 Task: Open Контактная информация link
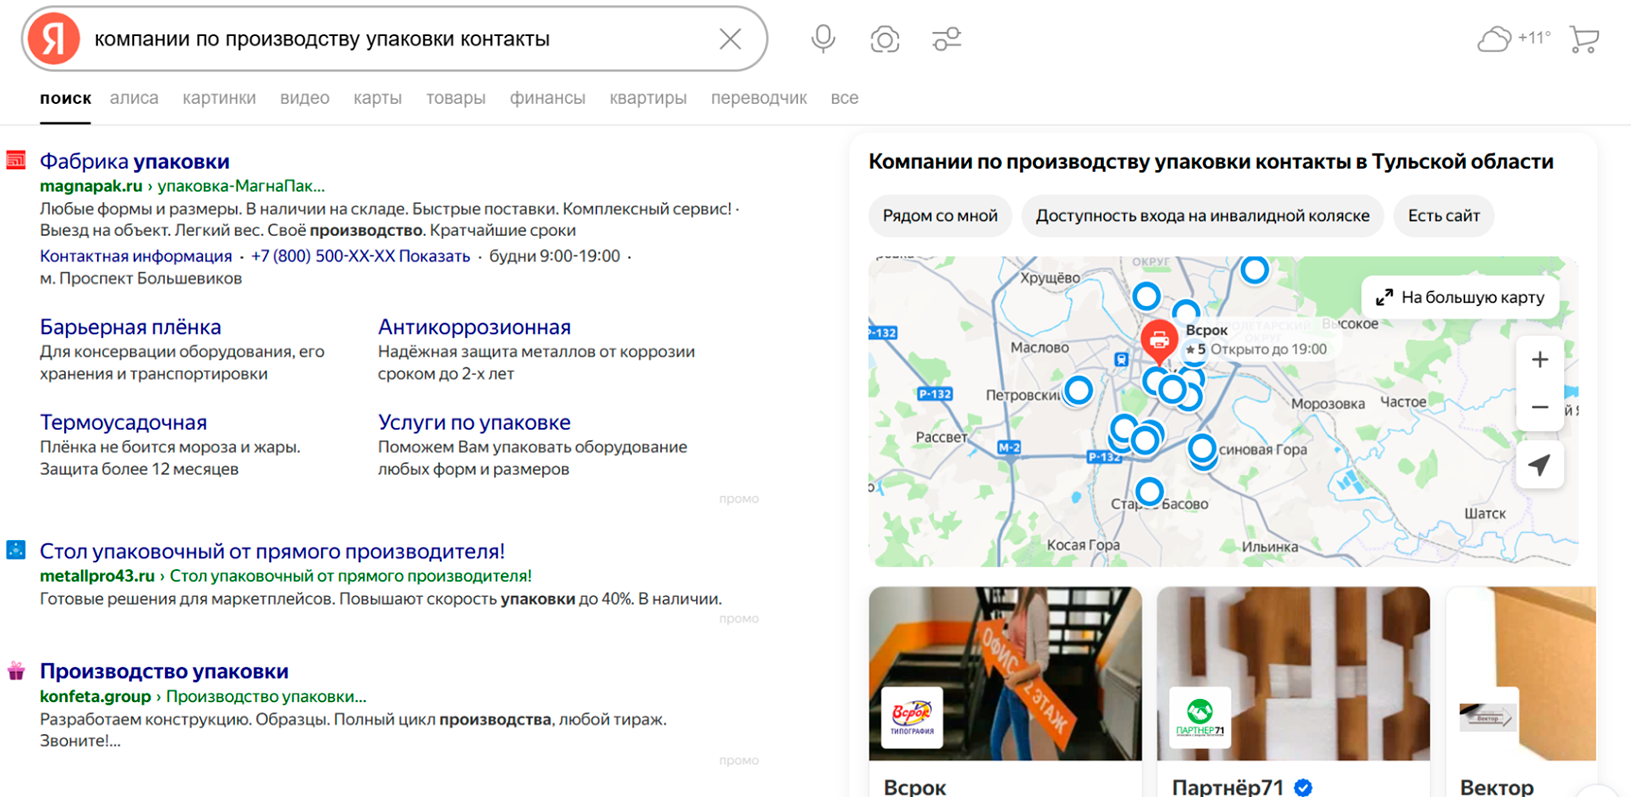(136, 256)
